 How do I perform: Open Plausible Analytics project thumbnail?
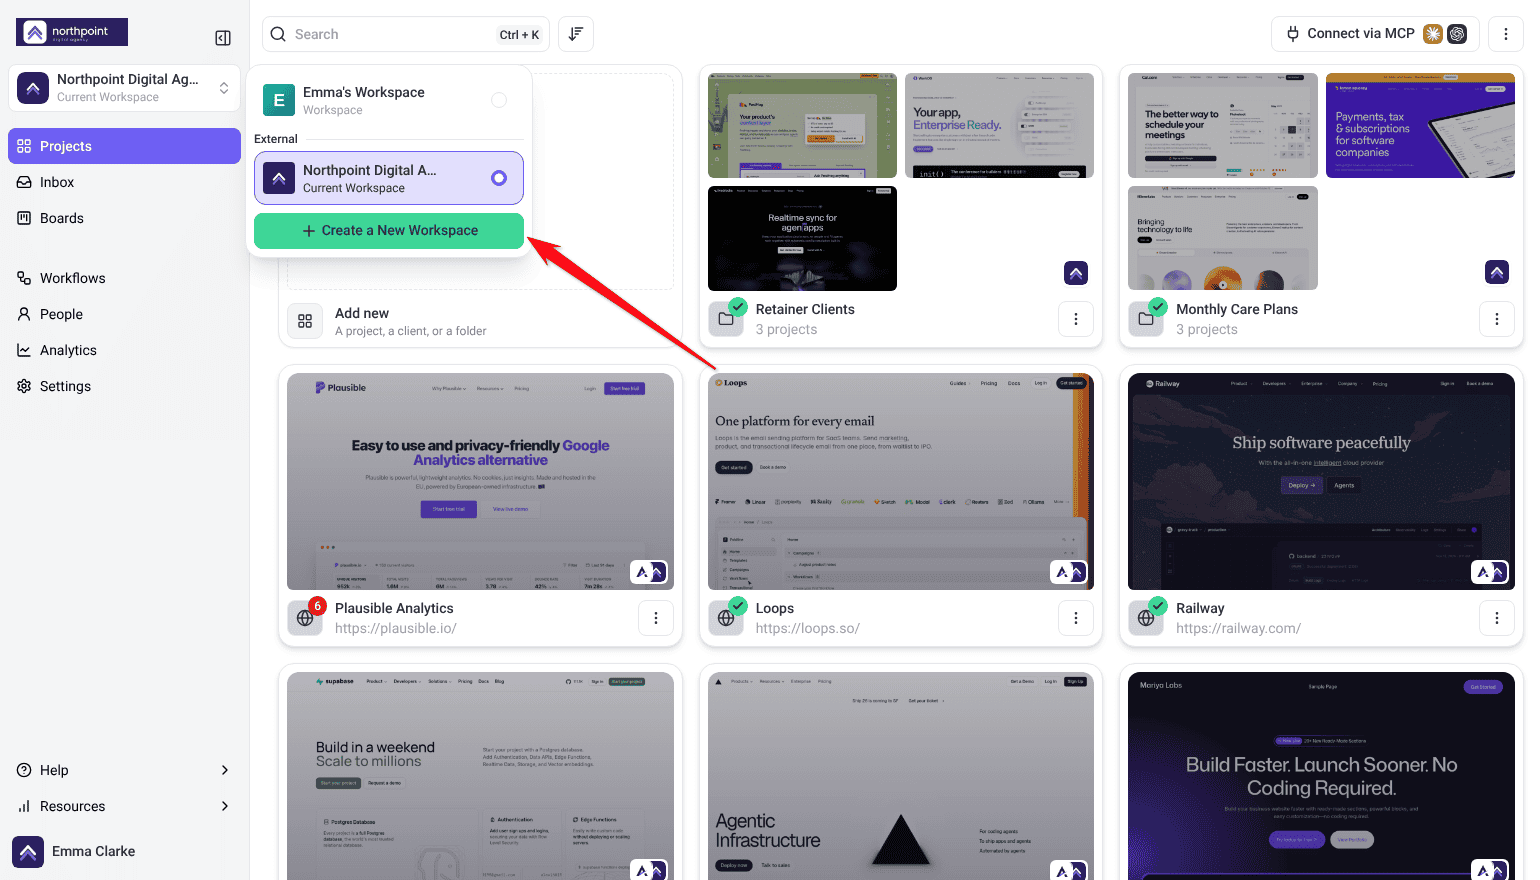(480, 481)
